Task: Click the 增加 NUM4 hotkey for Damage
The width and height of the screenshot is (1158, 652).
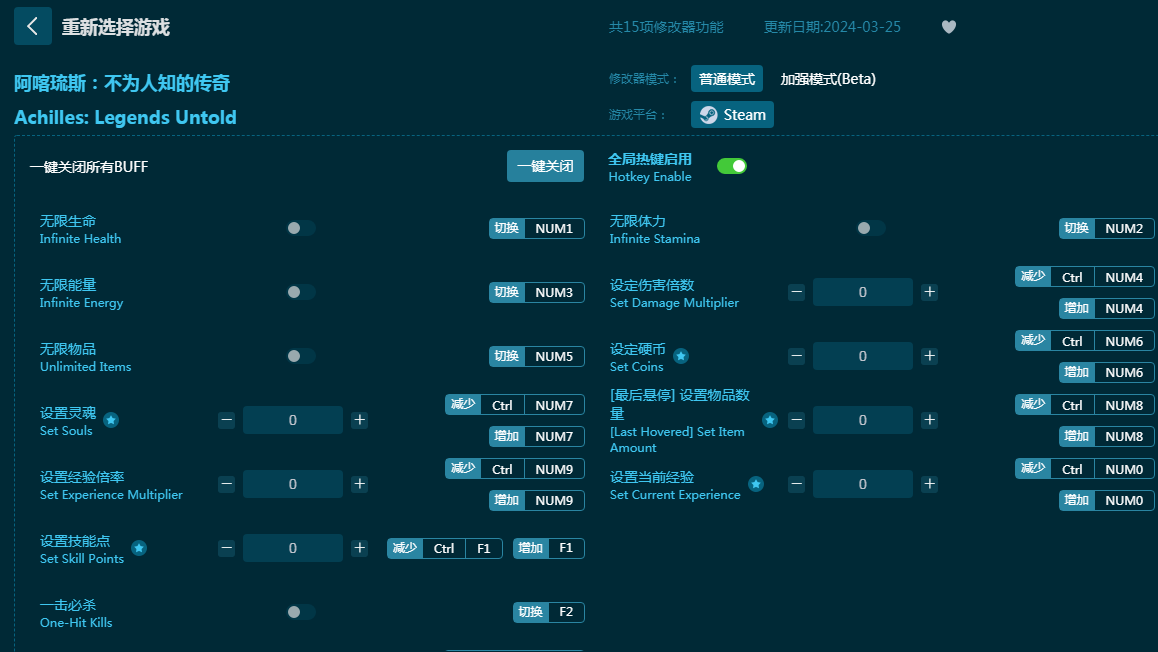Action: click(1106, 309)
